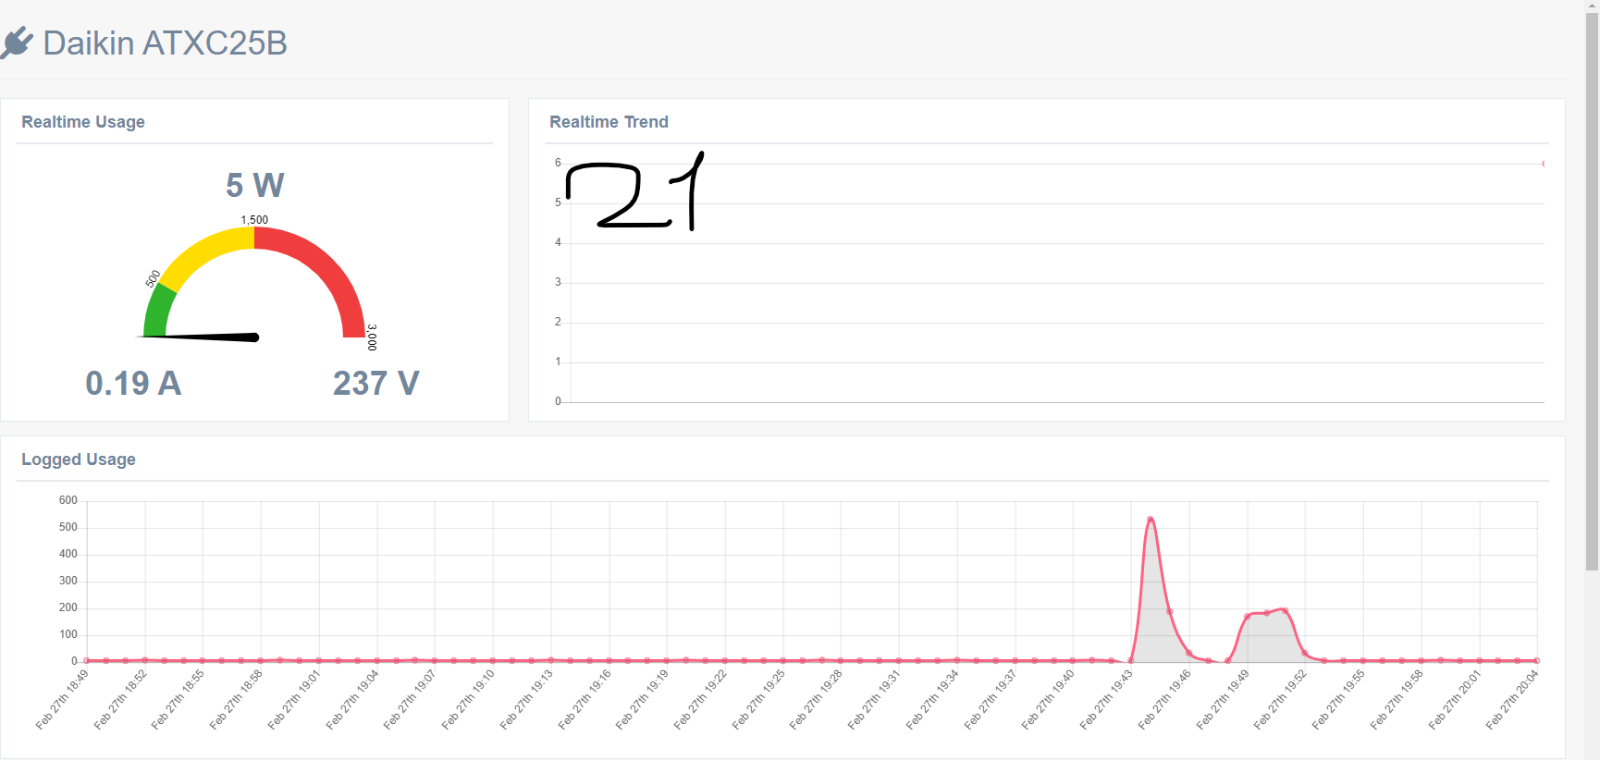Click the Logged Usage panel header
The image size is (1600, 760).
click(78, 460)
